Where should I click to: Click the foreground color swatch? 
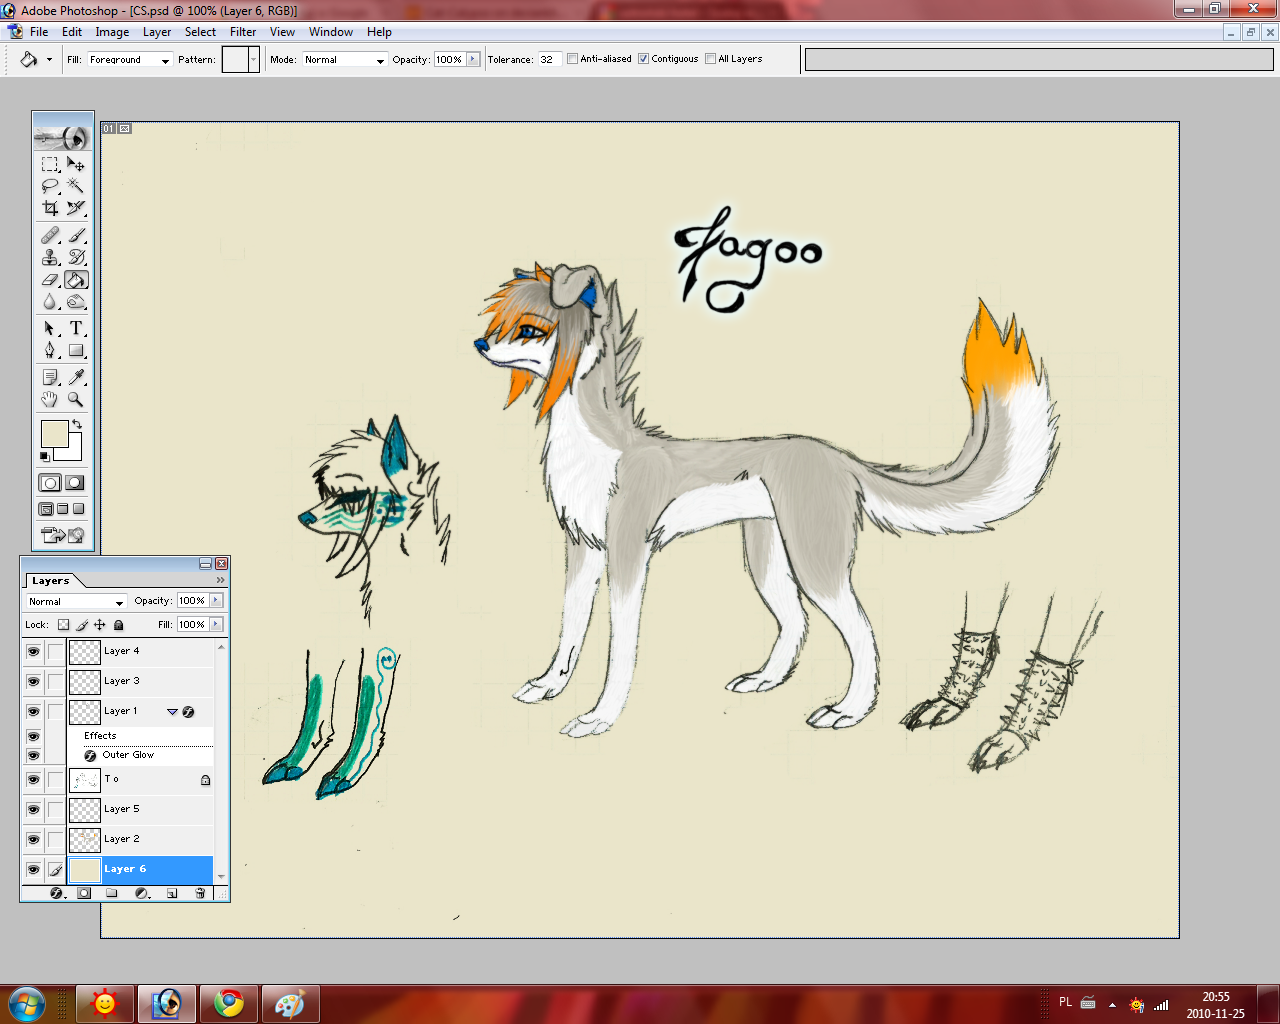(x=55, y=432)
